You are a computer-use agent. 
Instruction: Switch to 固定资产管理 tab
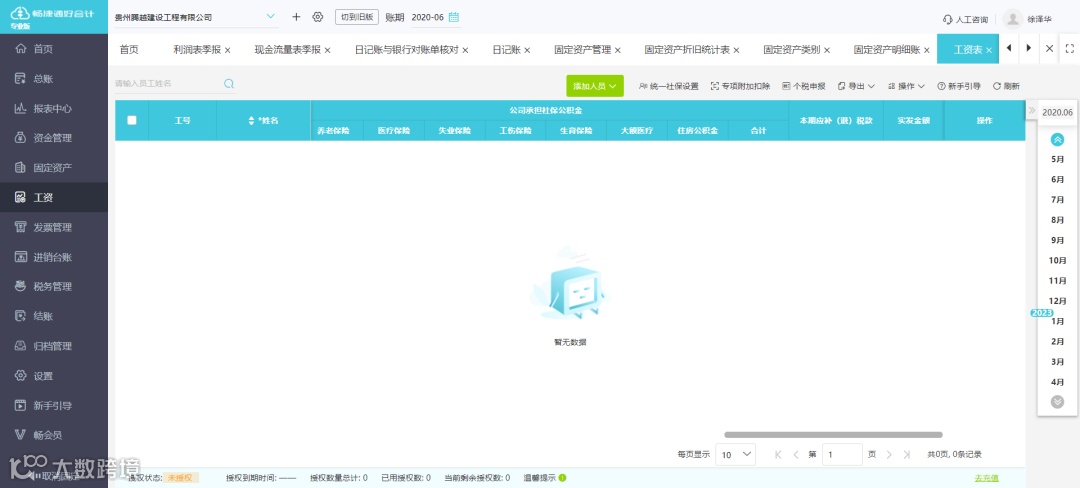583,50
